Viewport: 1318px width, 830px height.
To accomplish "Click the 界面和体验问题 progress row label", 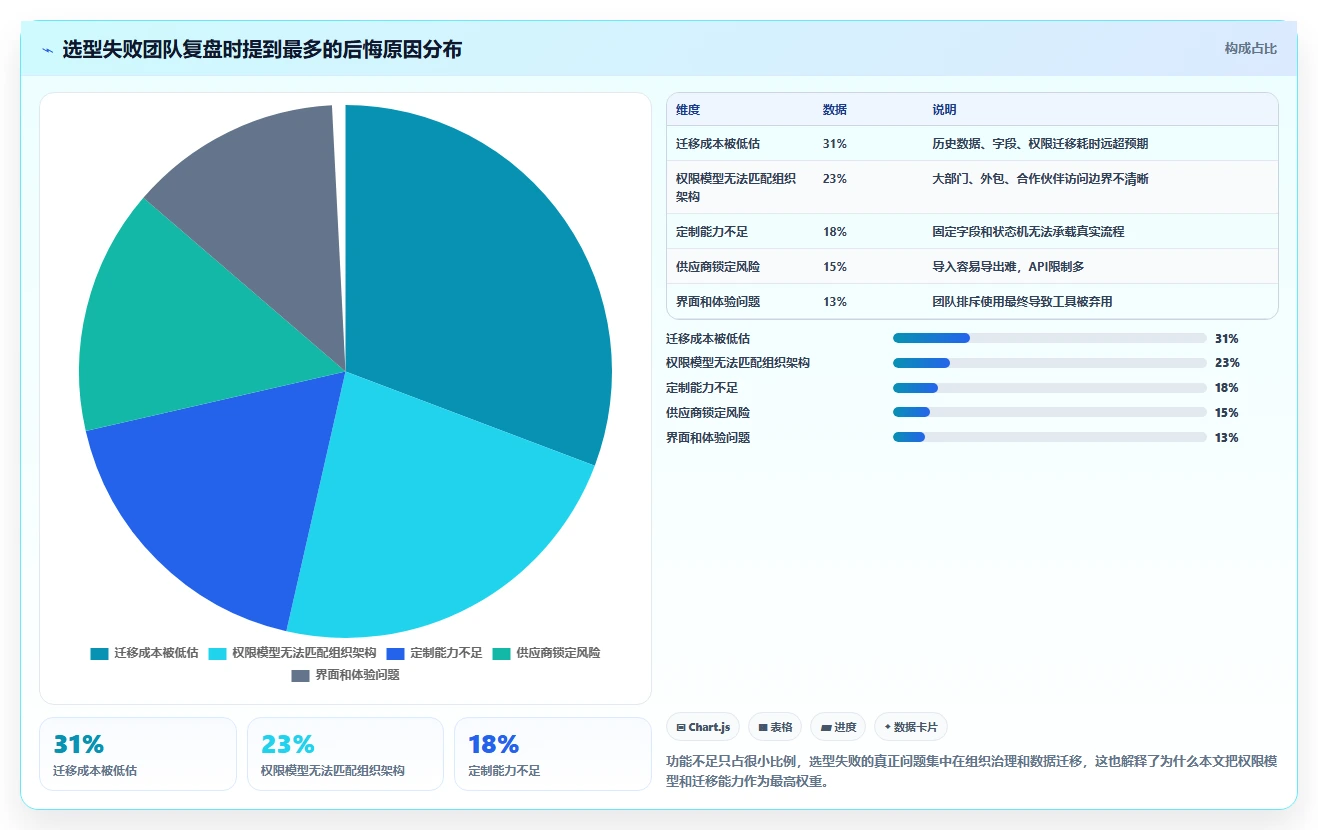I will (708, 438).
